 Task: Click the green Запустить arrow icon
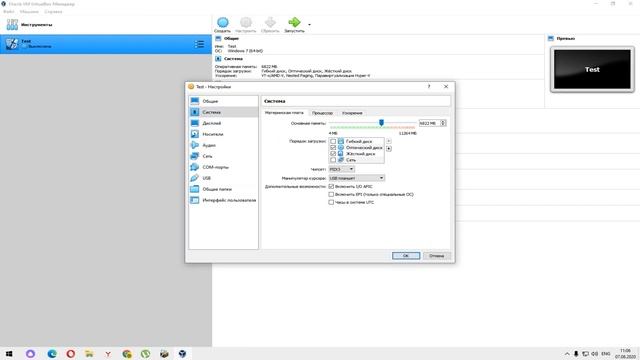294,22
